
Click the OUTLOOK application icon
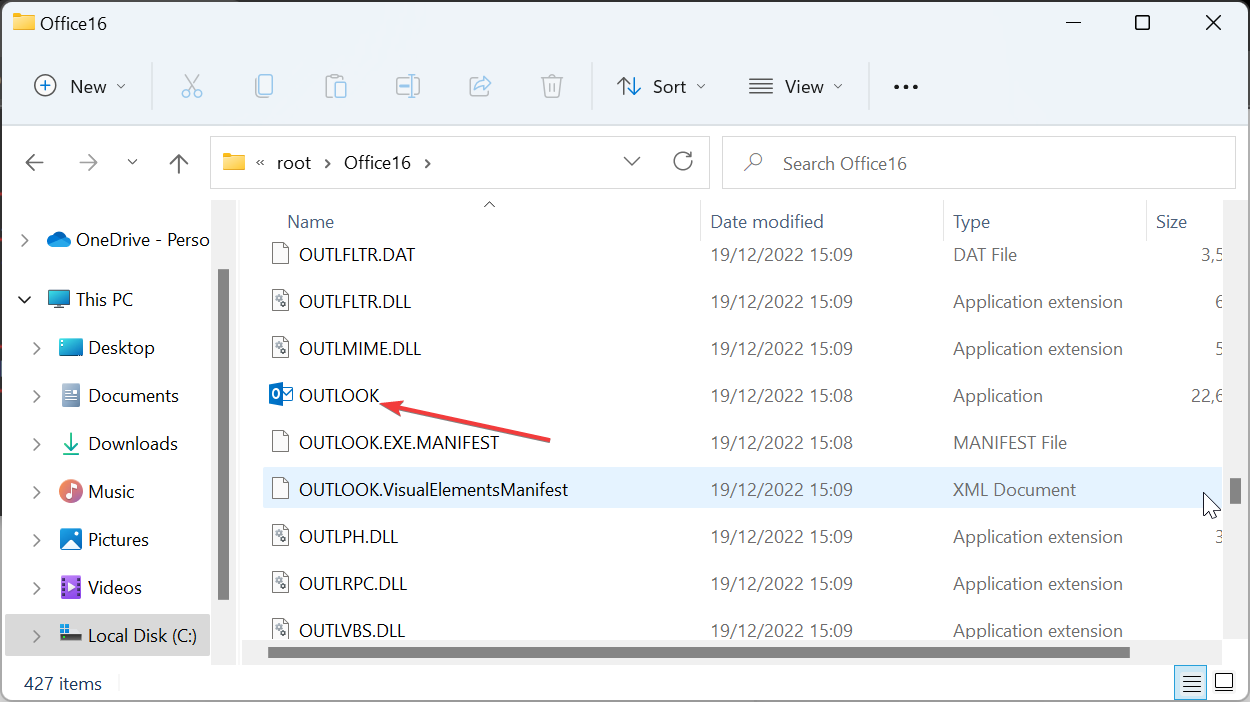[x=281, y=395]
